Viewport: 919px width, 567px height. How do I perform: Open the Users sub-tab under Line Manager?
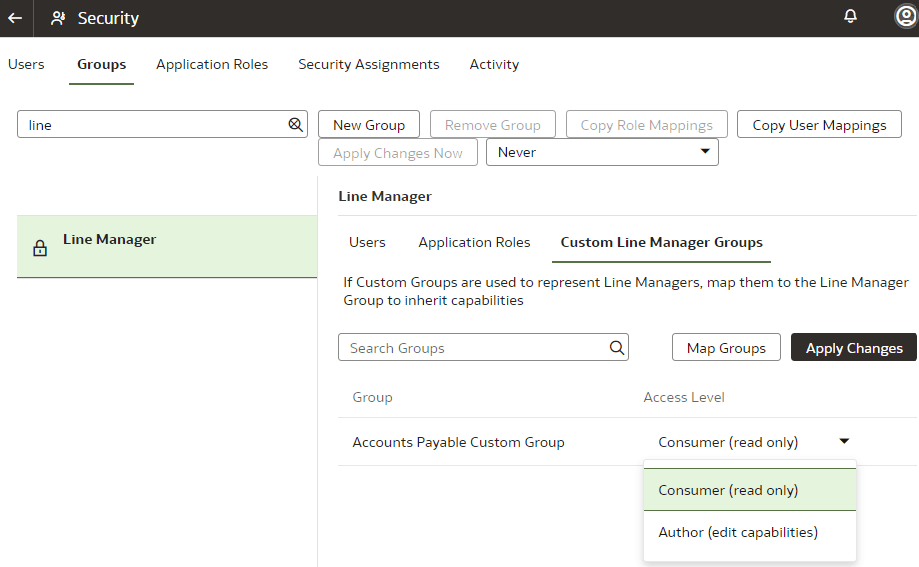pyautogui.click(x=367, y=242)
